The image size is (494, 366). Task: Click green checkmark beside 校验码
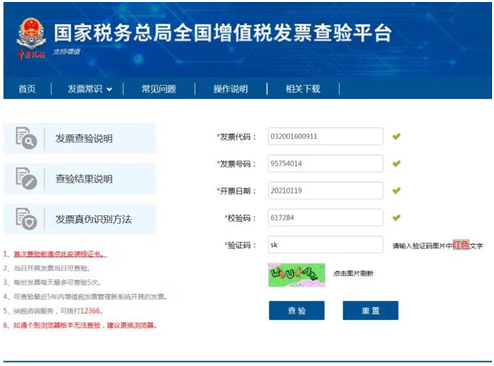[396, 218]
